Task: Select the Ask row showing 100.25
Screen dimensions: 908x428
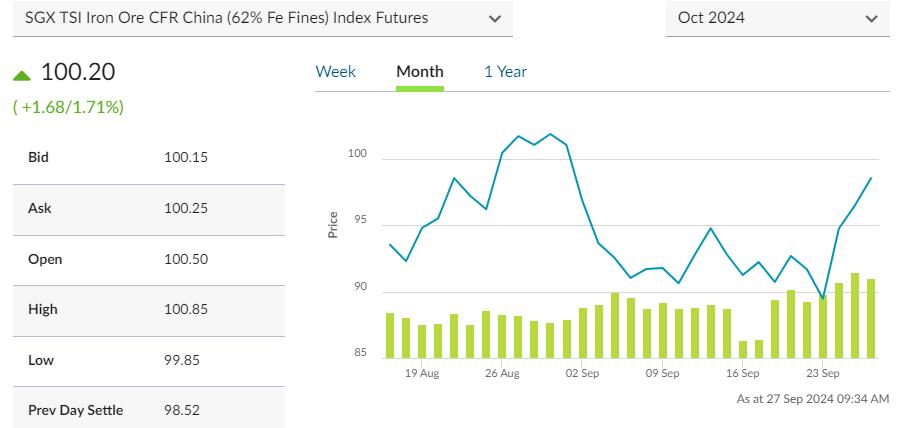Action: tap(148, 208)
